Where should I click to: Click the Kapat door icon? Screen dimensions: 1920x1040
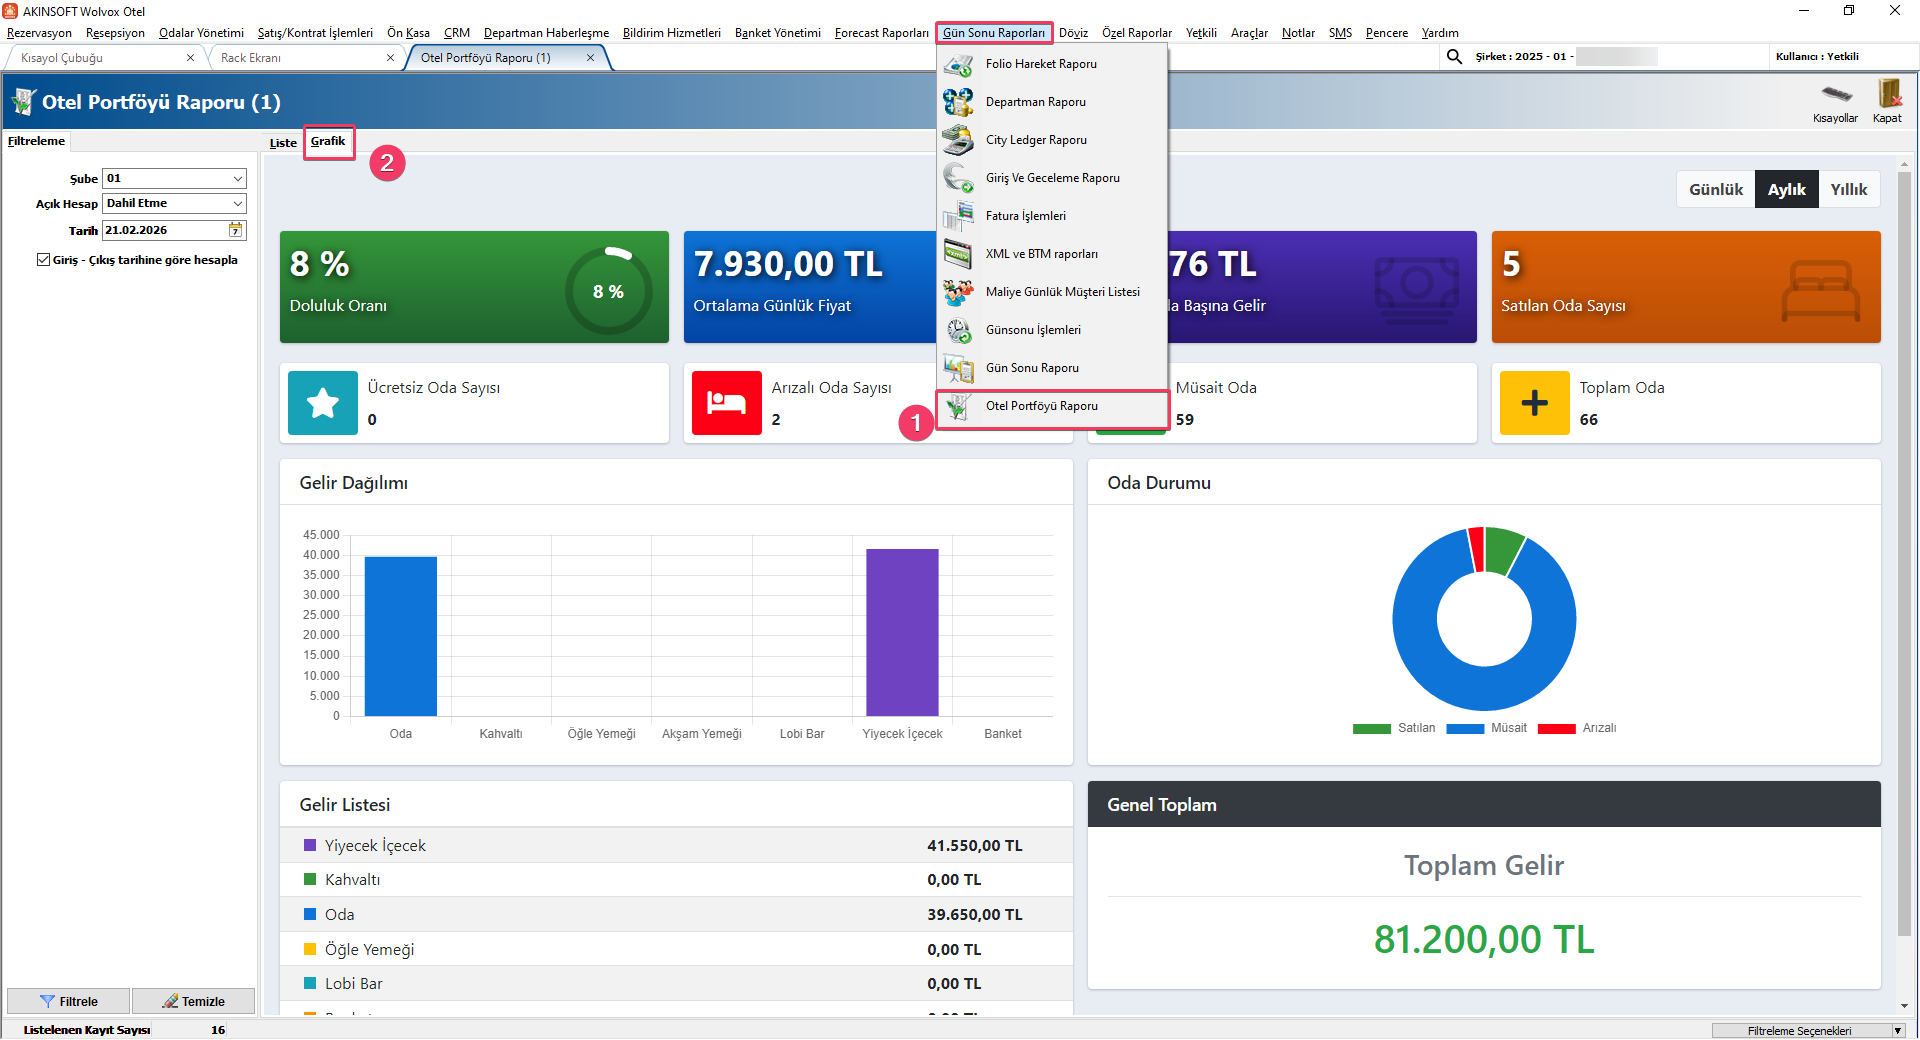coord(1889,94)
